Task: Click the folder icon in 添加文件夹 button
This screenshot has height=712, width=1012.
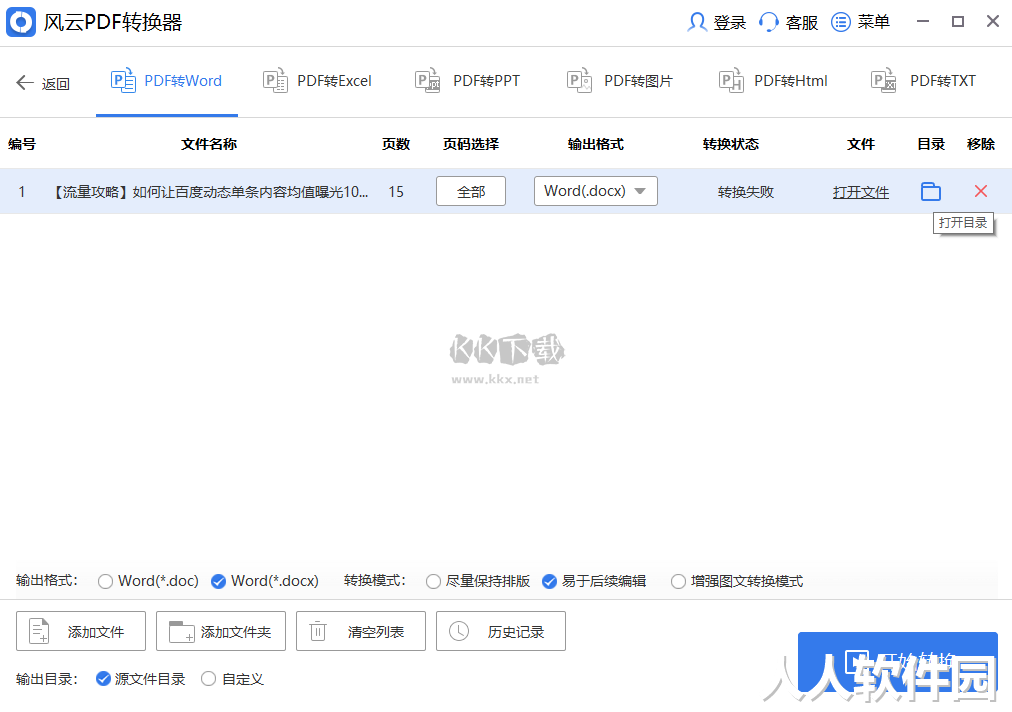Action: pyautogui.click(x=181, y=631)
